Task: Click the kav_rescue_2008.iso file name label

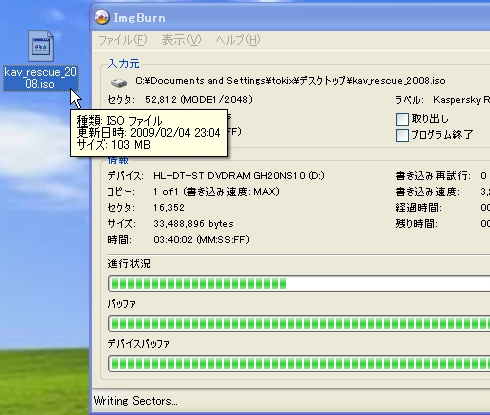Action: pos(40,78)
